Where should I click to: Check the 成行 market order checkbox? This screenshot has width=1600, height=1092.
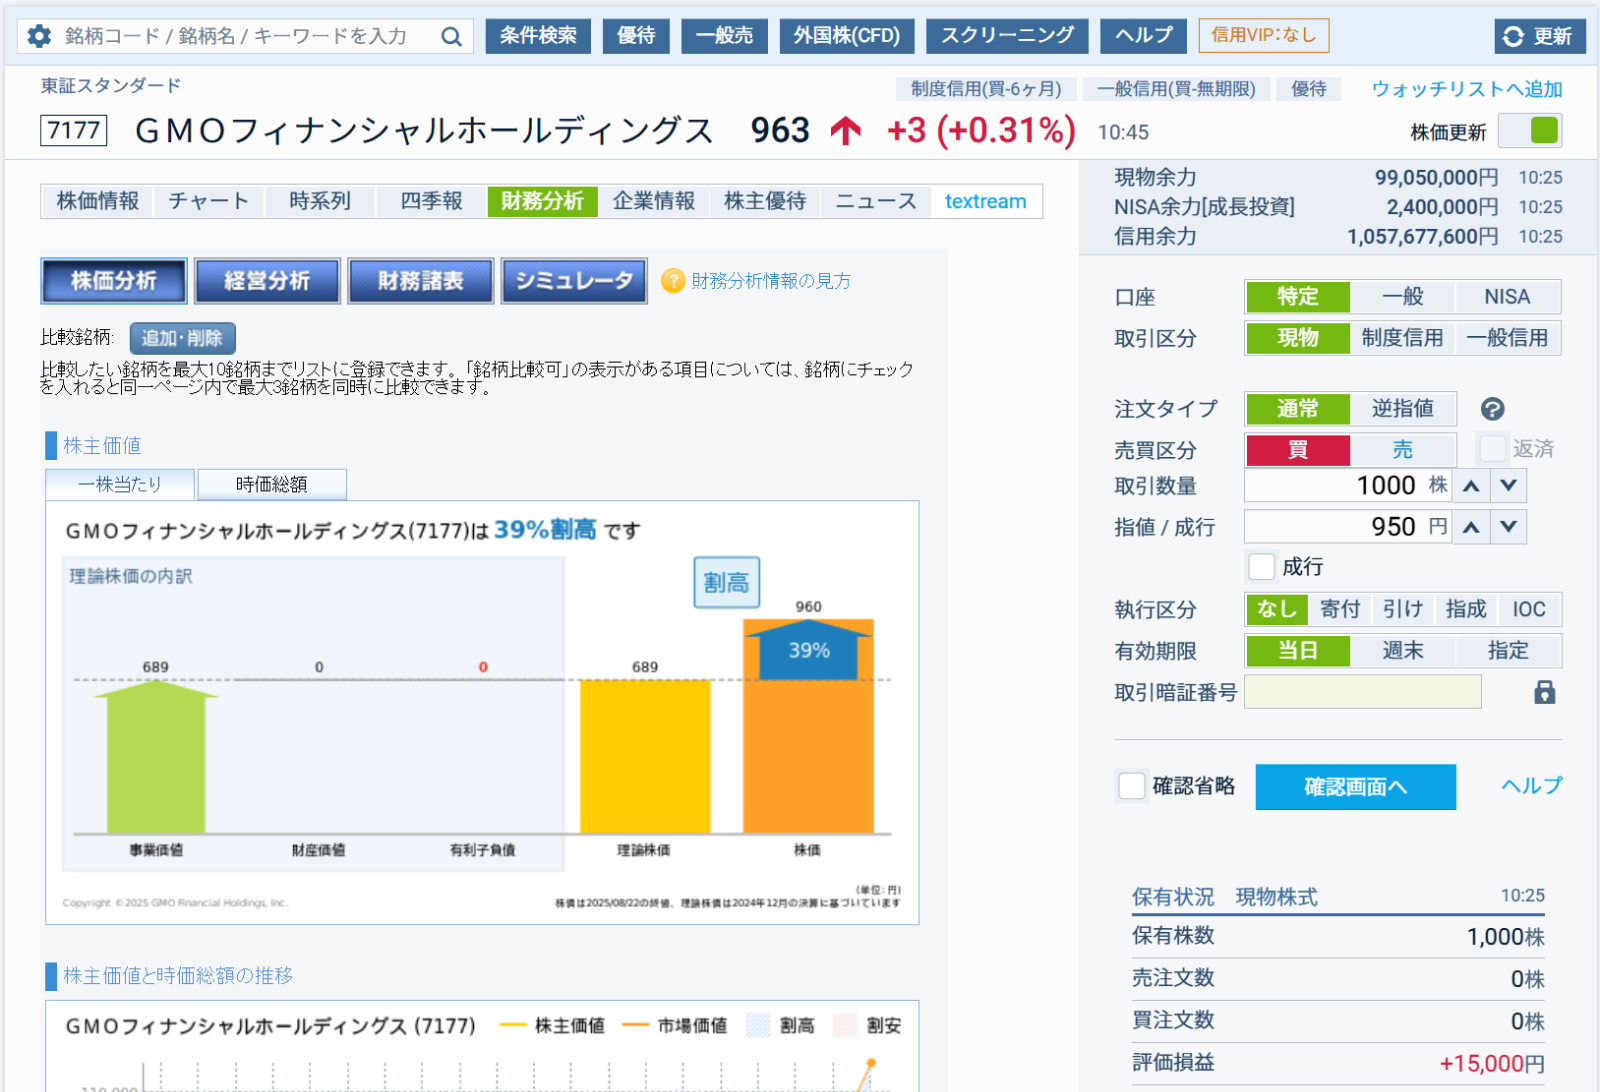click(x=1262, y=567)
